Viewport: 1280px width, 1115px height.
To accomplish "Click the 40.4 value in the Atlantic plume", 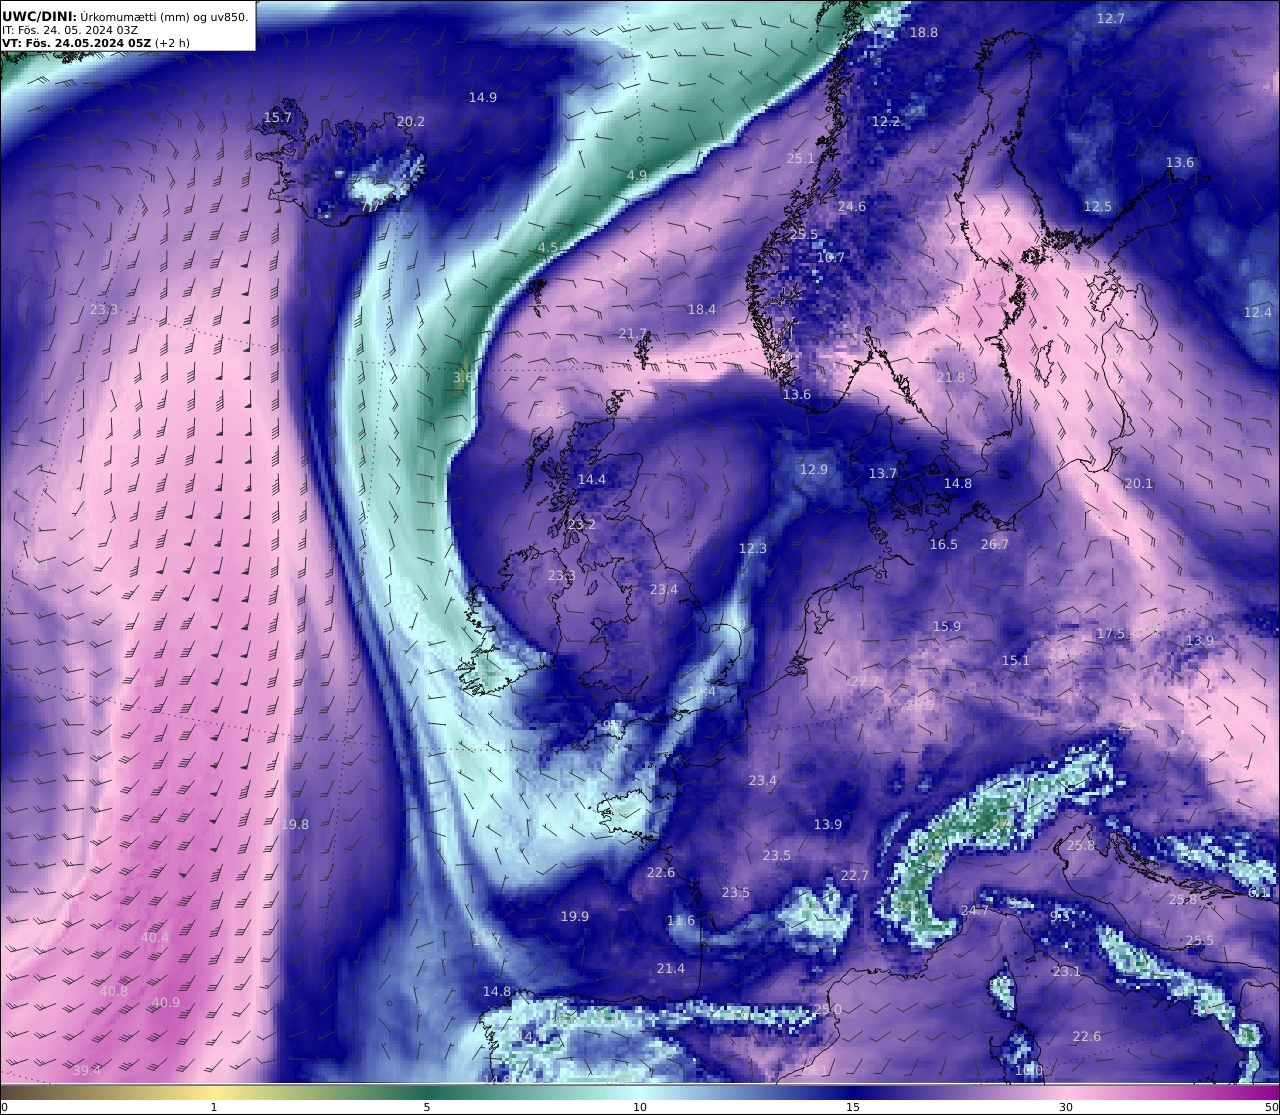I will 155,937.
